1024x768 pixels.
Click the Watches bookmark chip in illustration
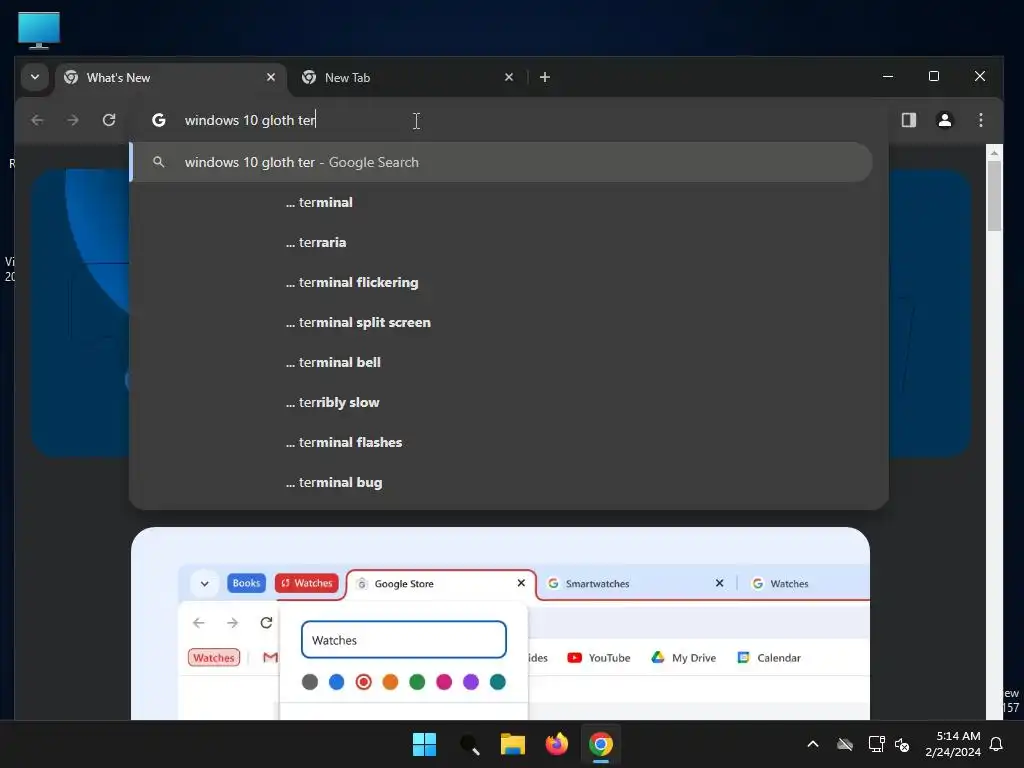pos(214,658)
